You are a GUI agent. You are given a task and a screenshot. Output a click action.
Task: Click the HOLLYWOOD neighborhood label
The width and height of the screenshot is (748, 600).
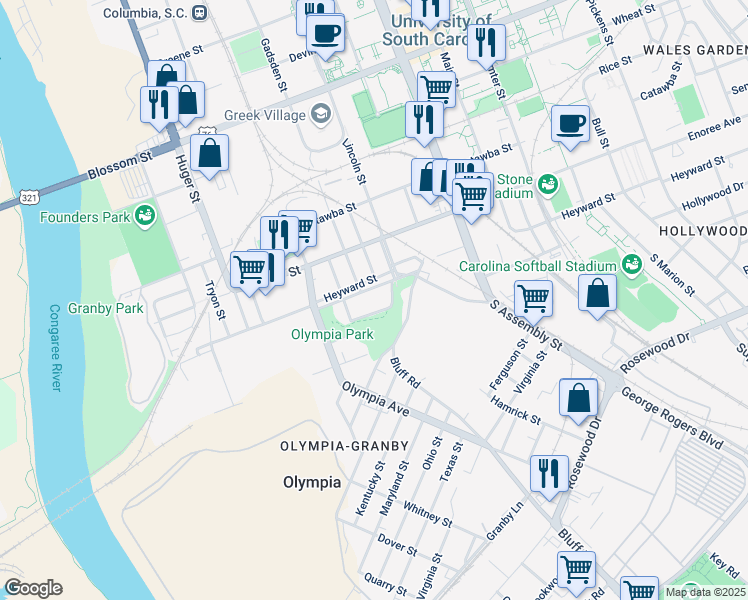click(703, 231)
